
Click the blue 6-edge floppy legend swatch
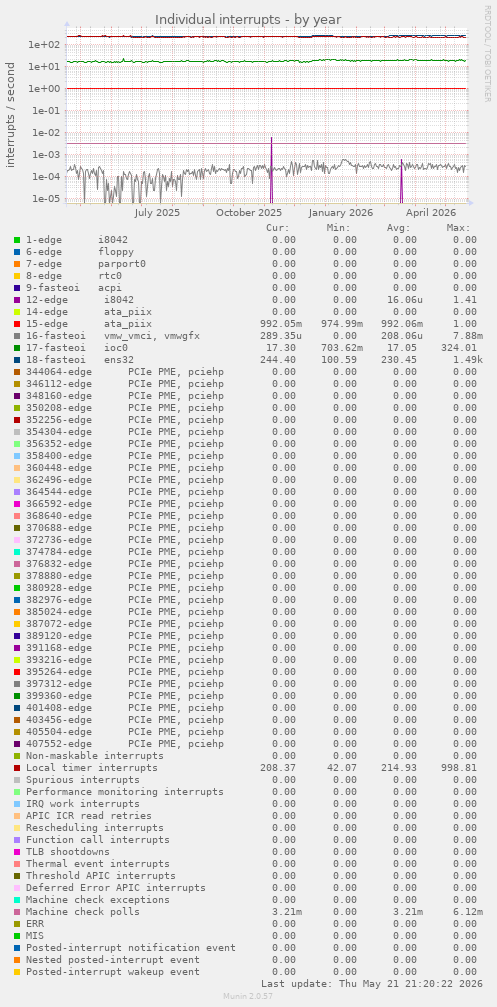pyautogui.click(x=17, y=252)
